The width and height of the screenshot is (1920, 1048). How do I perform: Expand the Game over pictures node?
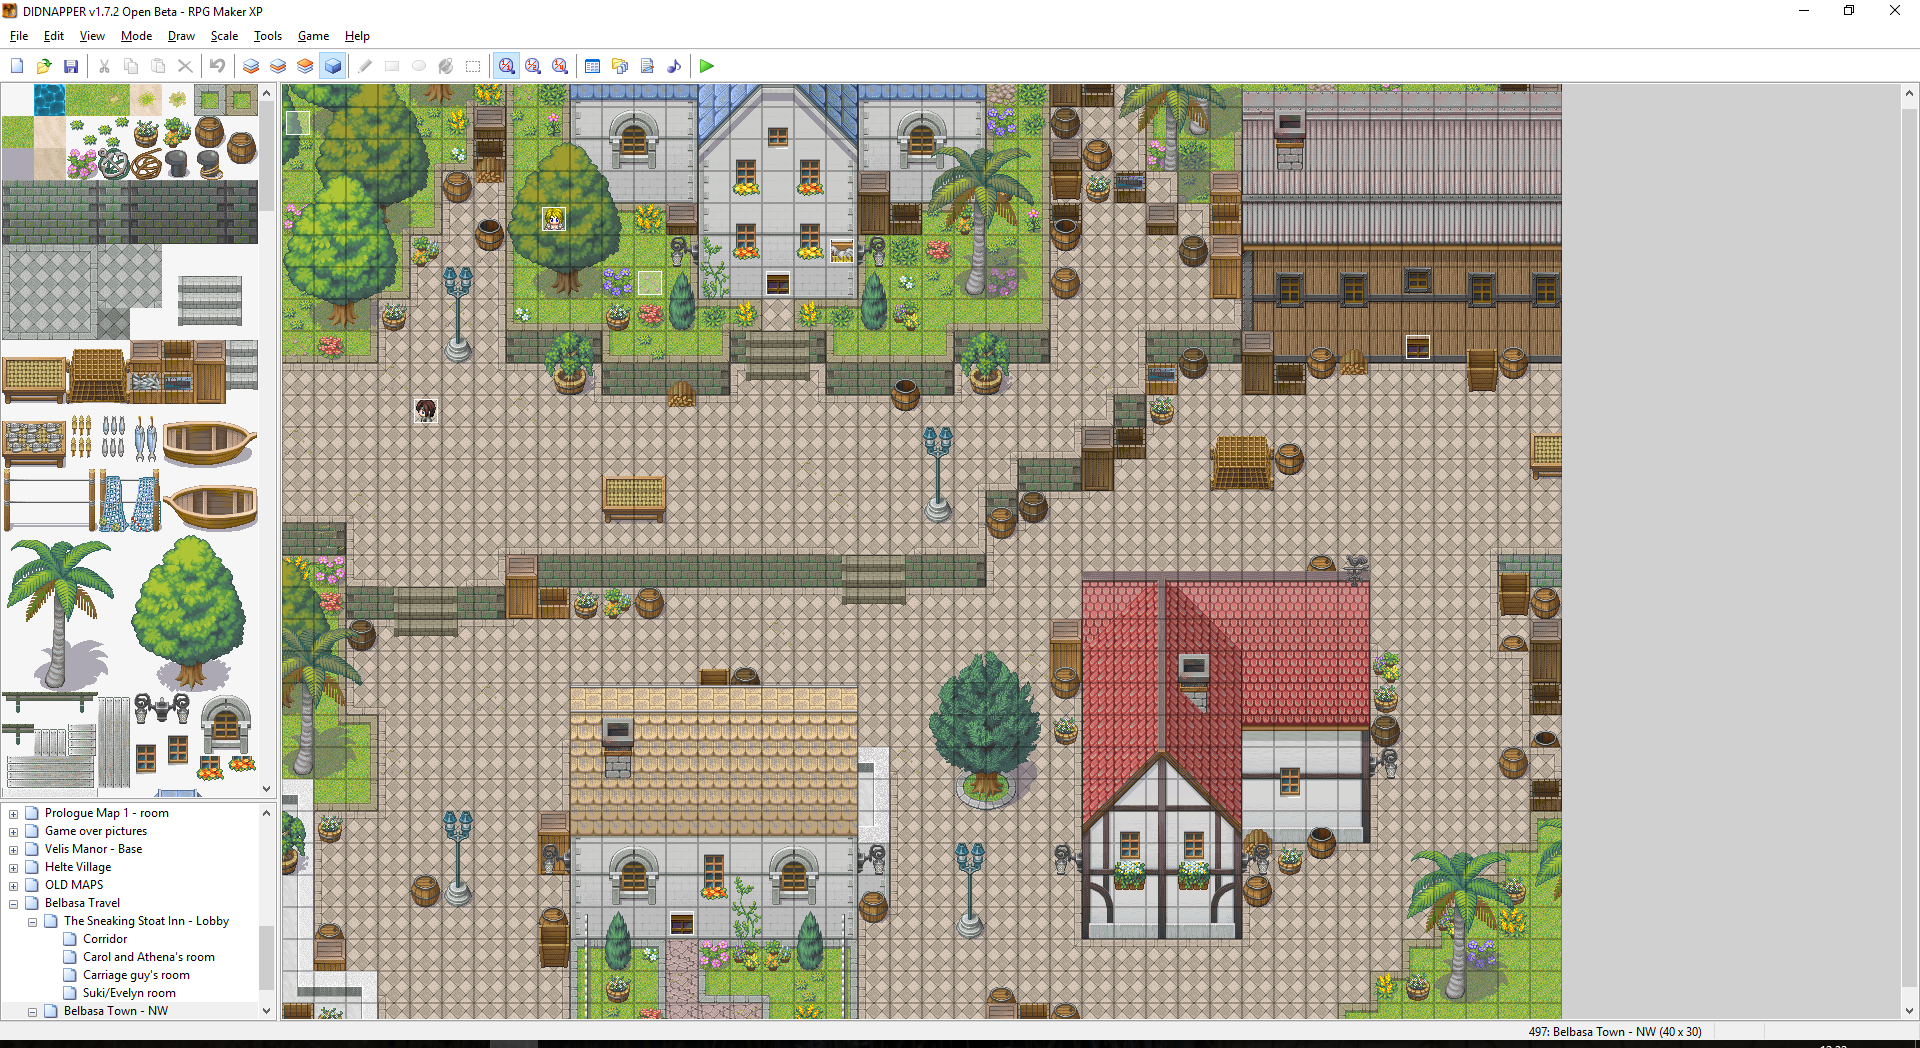point(14,832)
